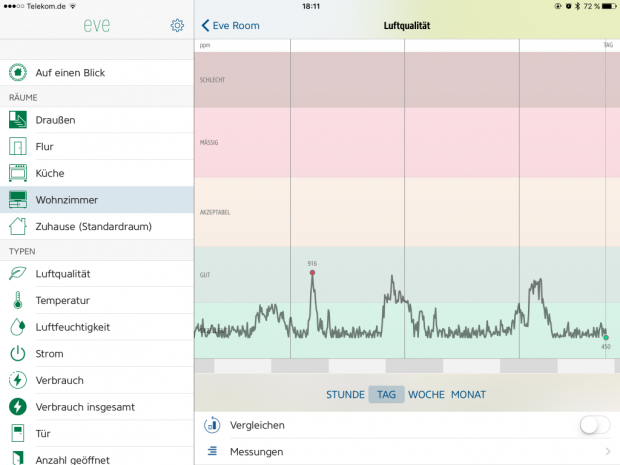Tap the 916 ppm peak marker
620x465 pixels.
point(312,272)
